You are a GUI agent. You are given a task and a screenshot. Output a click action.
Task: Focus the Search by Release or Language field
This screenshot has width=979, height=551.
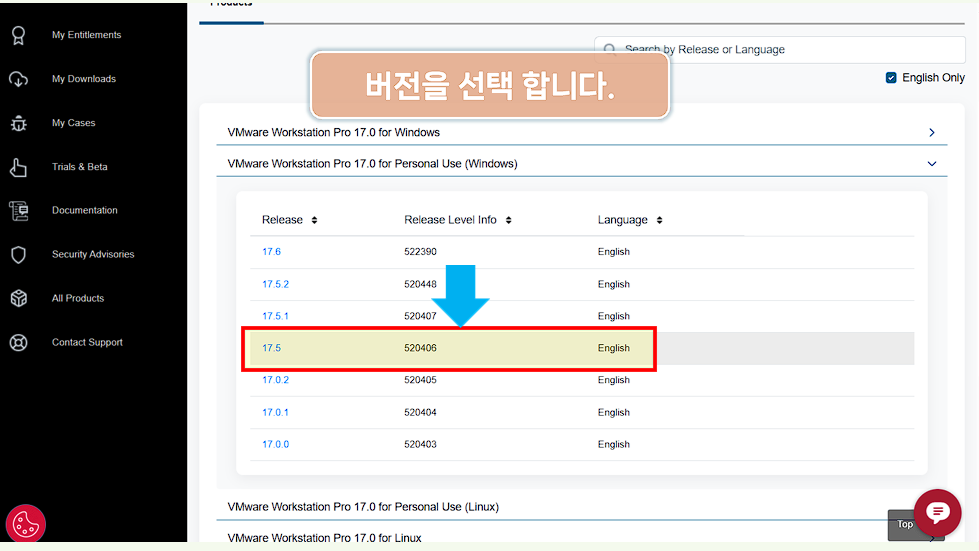point(780,49)
